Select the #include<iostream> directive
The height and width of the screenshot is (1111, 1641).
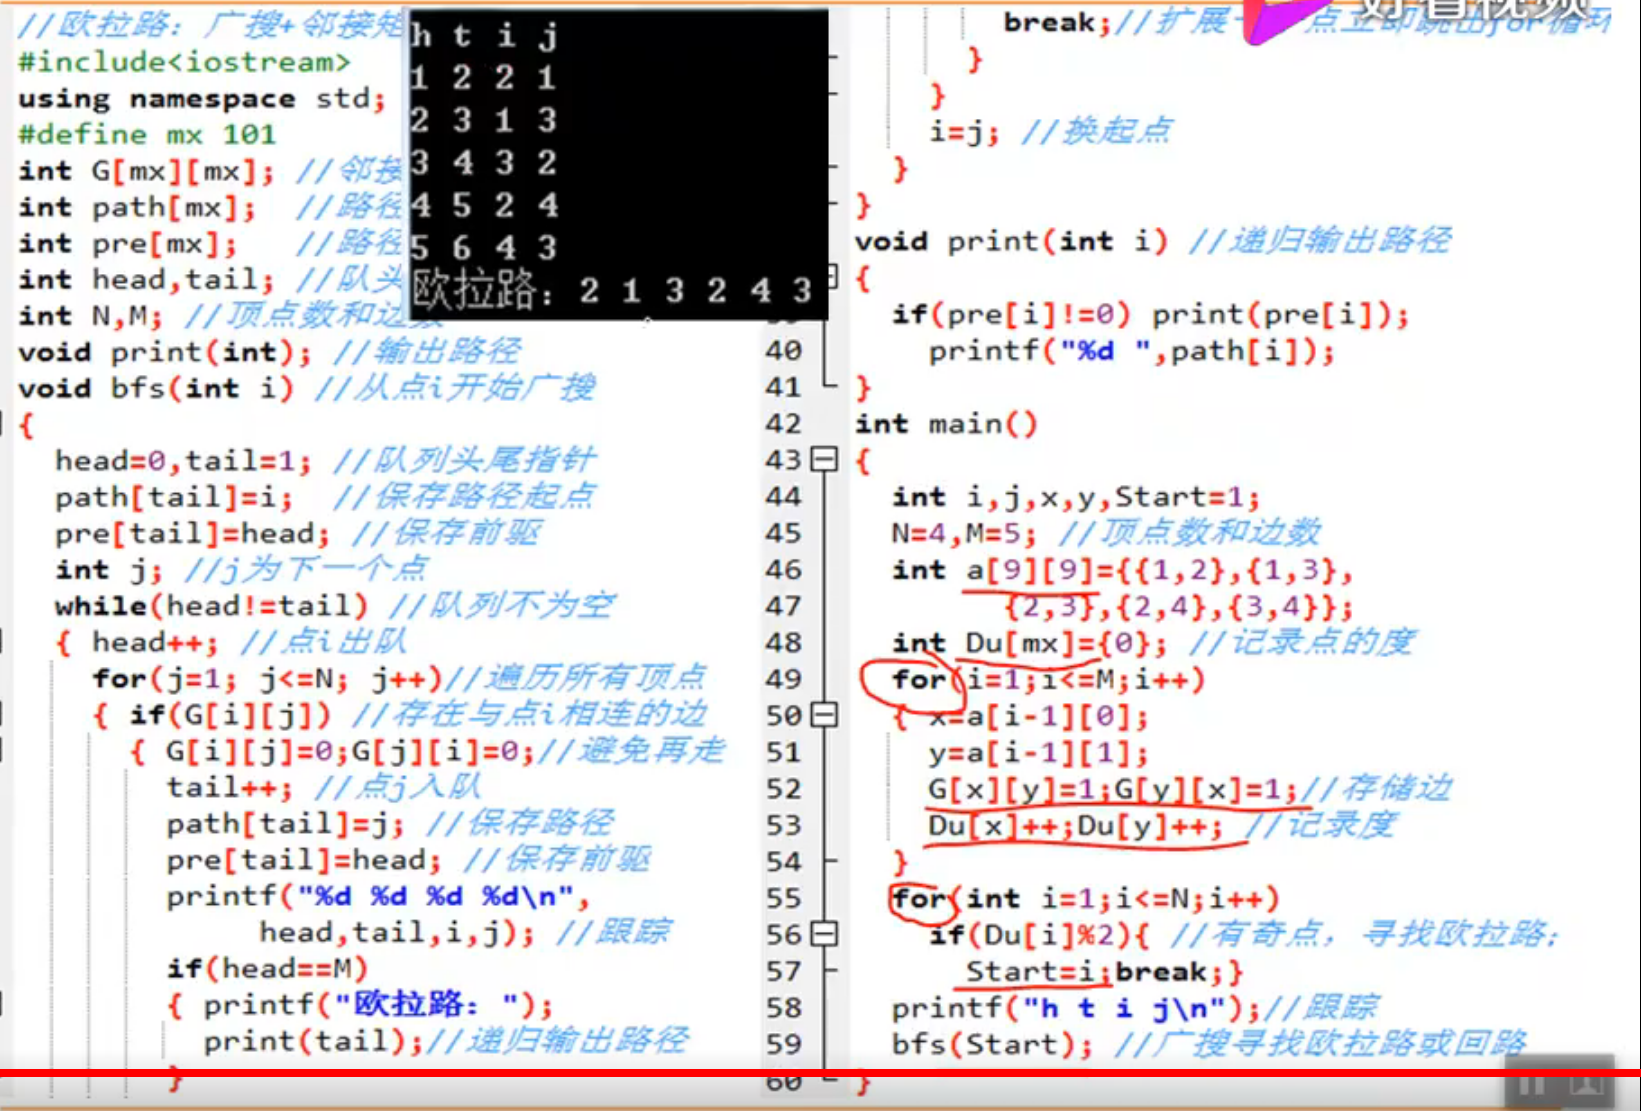pyautogui.click(x=182, y=61)
